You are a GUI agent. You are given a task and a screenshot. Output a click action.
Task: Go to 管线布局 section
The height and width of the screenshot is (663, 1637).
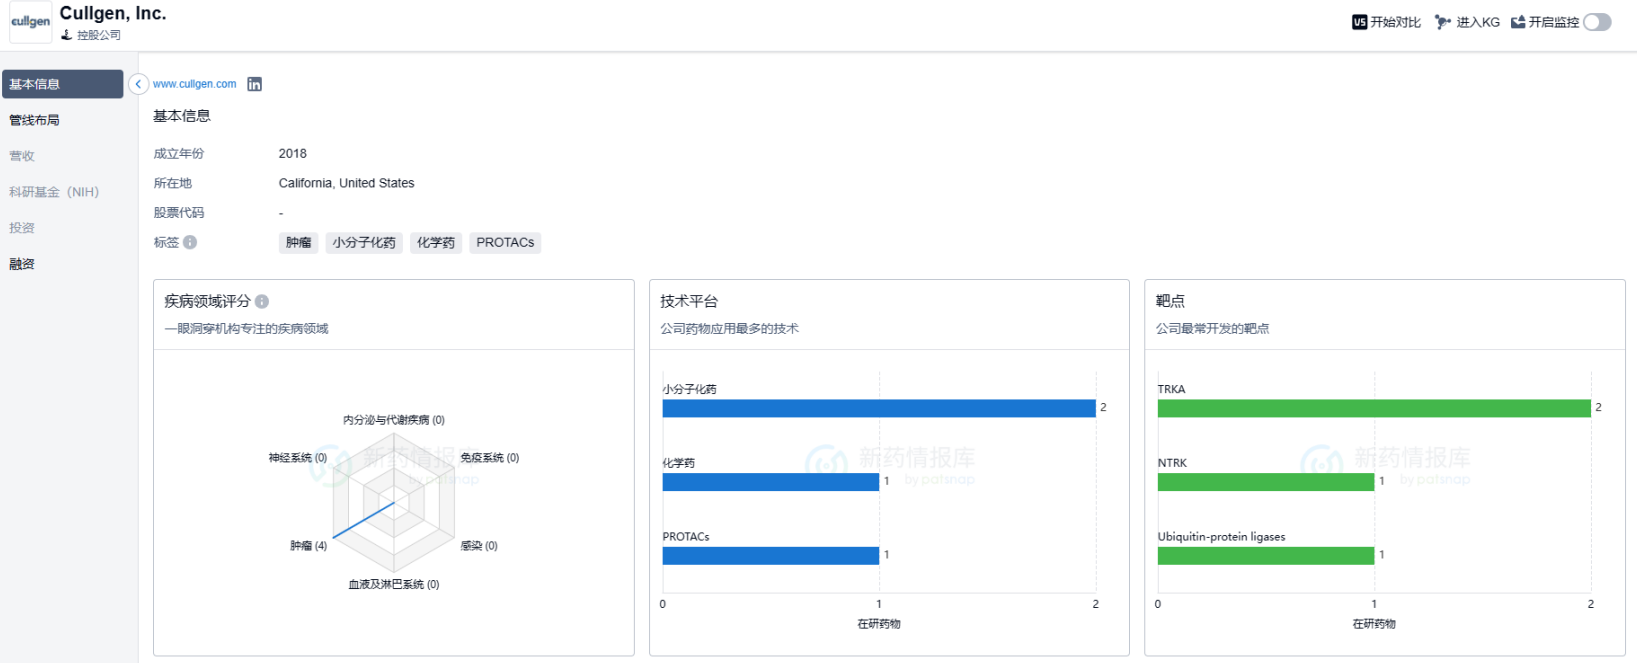(35, 120)
